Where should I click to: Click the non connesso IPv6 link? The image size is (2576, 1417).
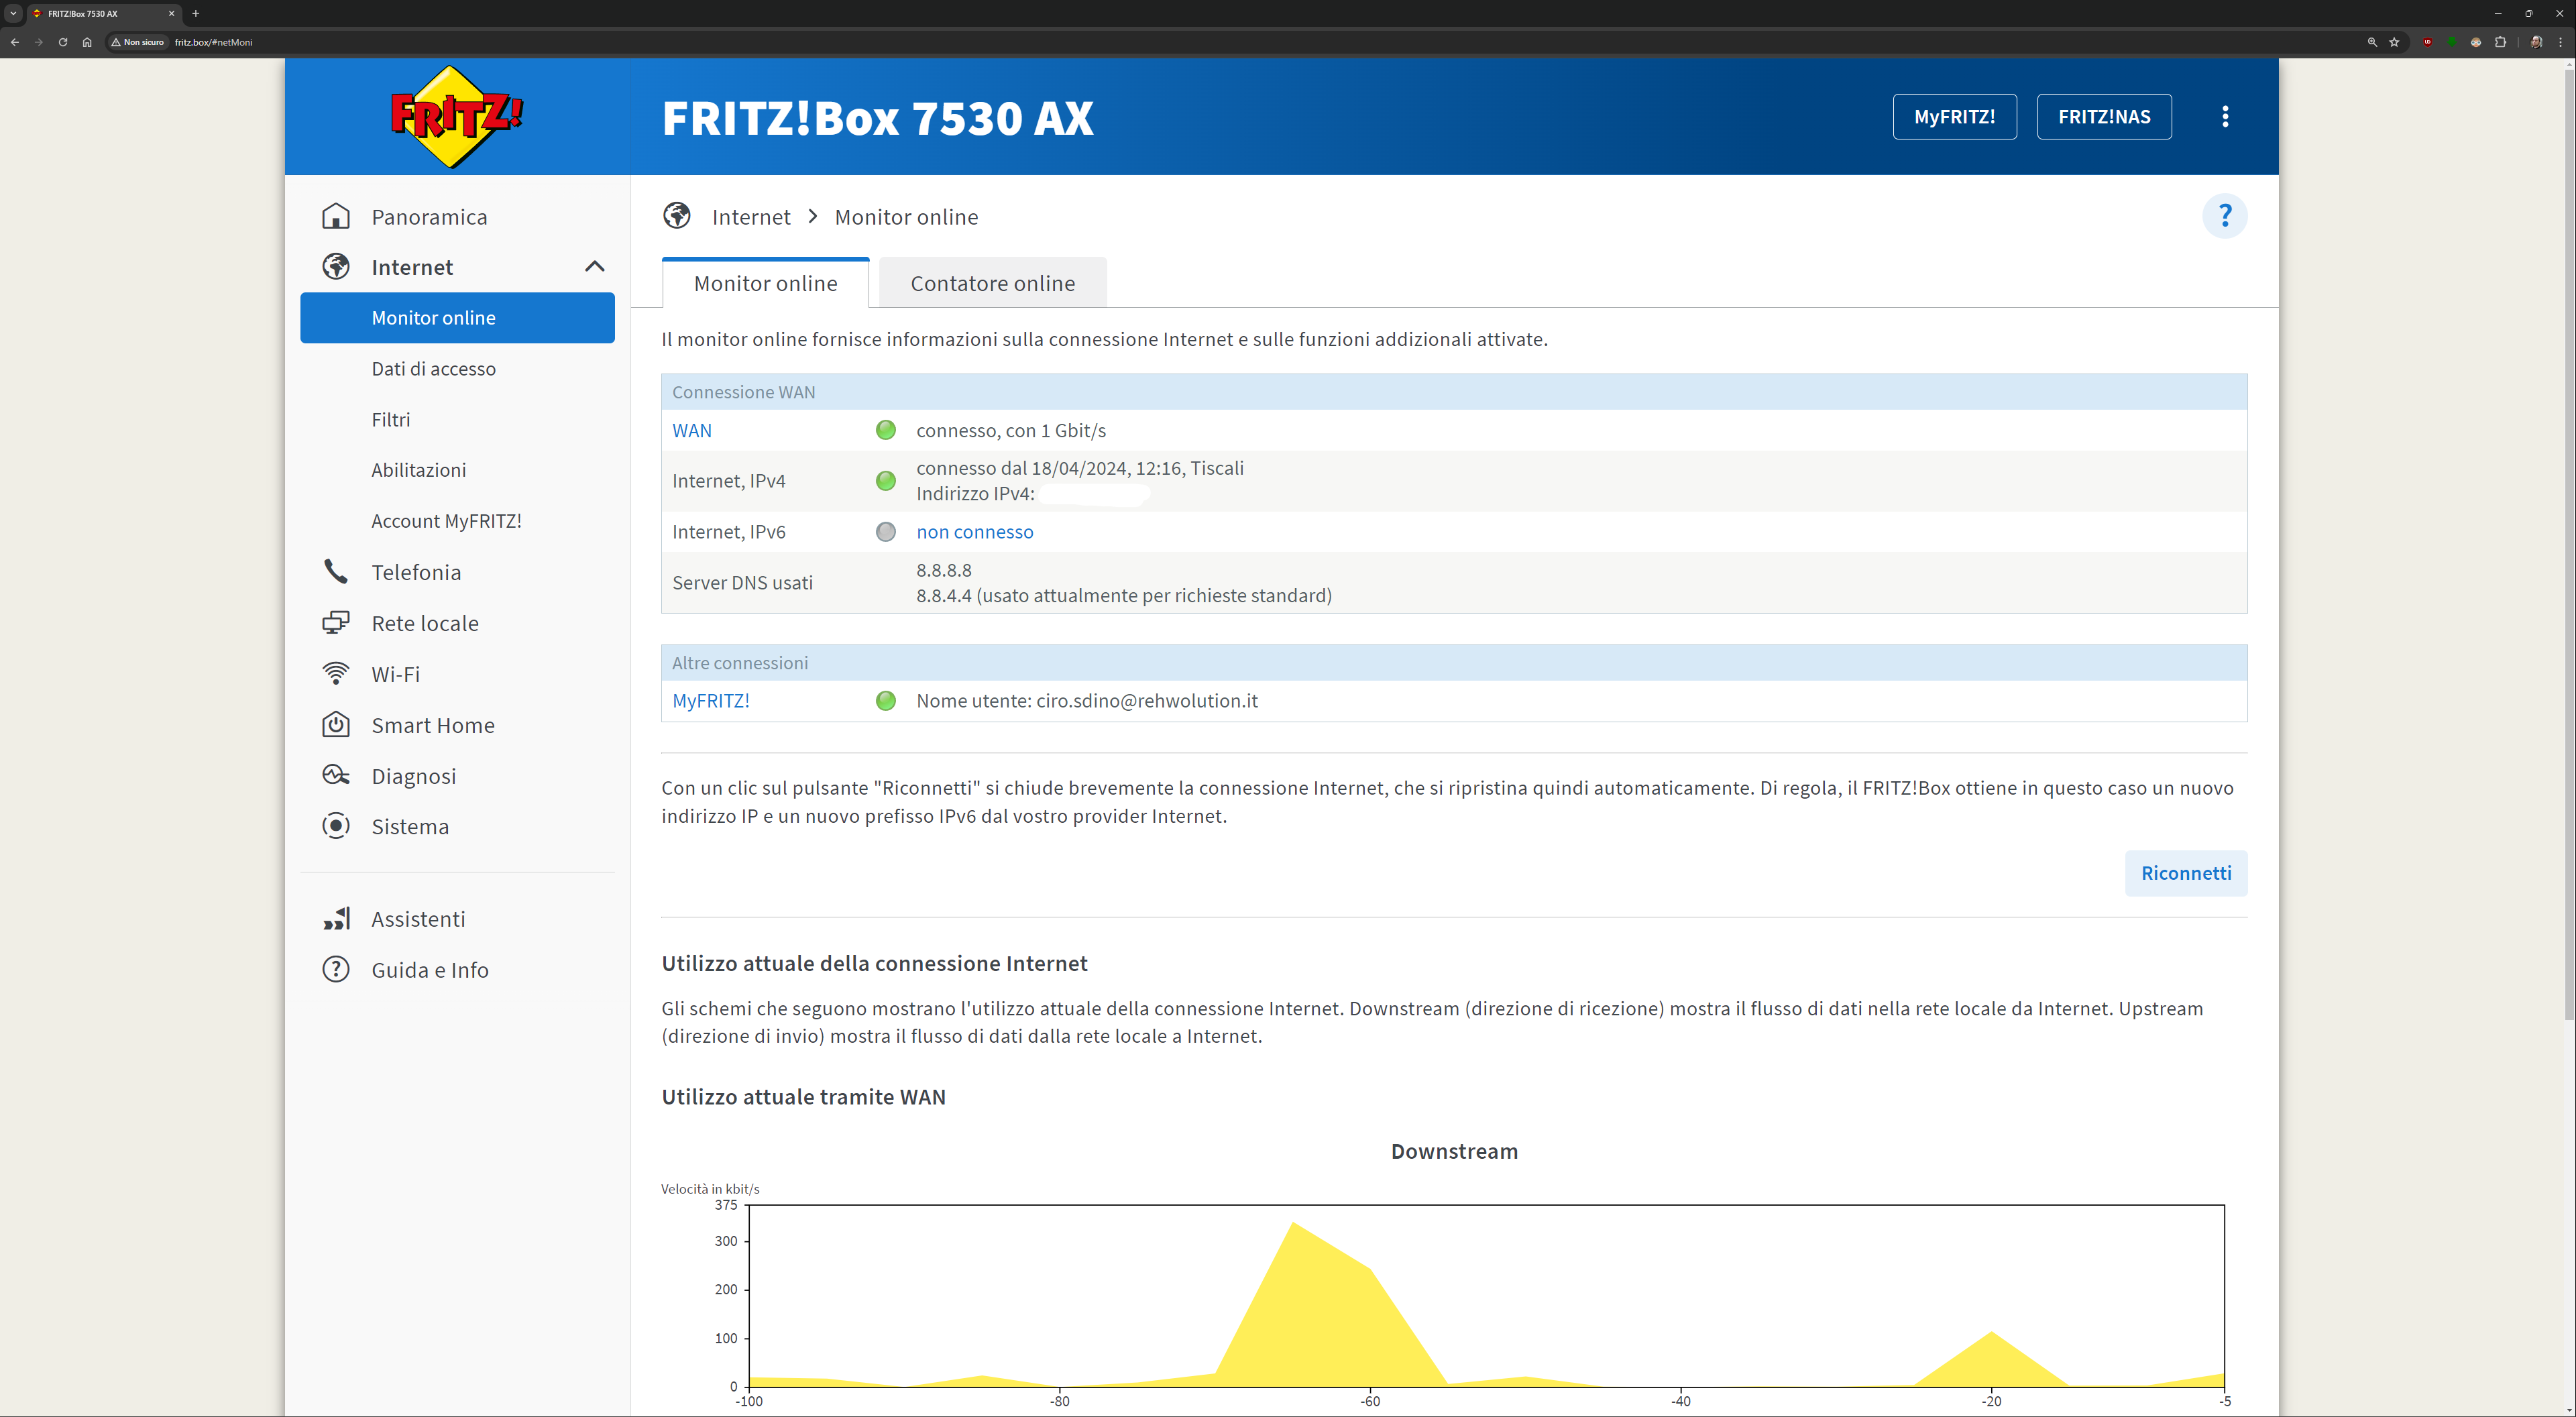[974, 532]
